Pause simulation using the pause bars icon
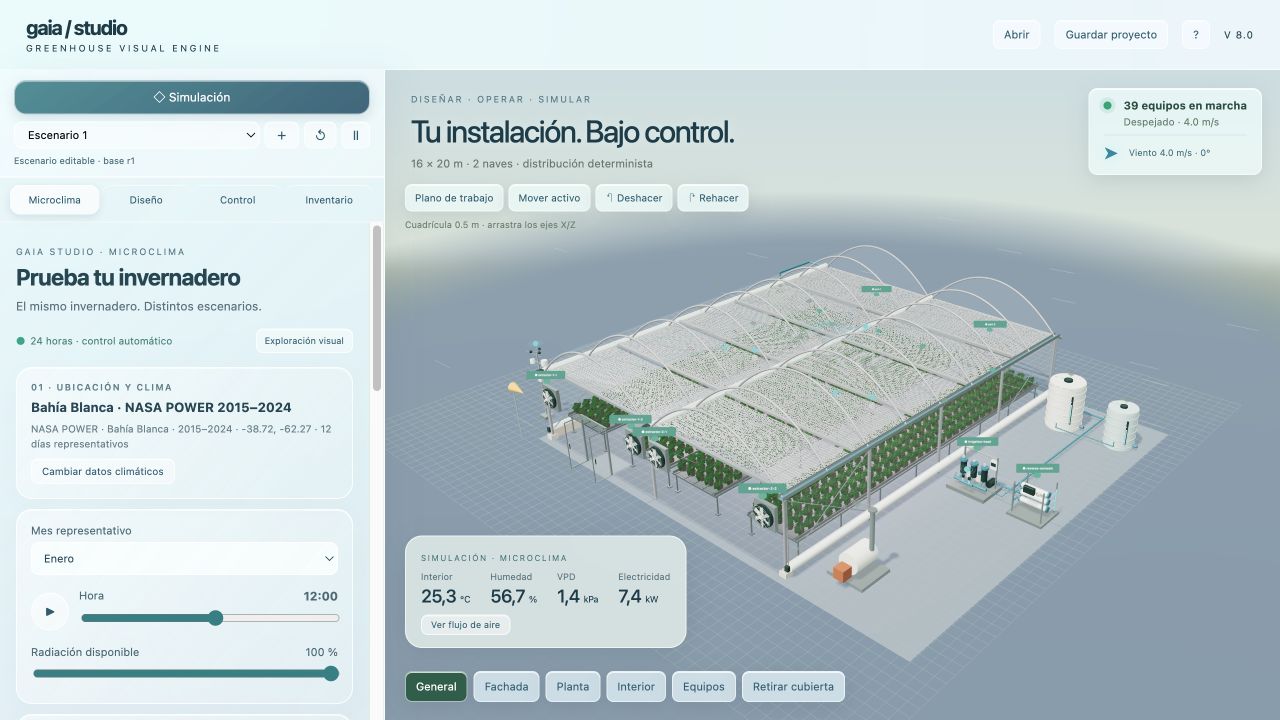Screen dimensions: 1280x720 (356, 135)
